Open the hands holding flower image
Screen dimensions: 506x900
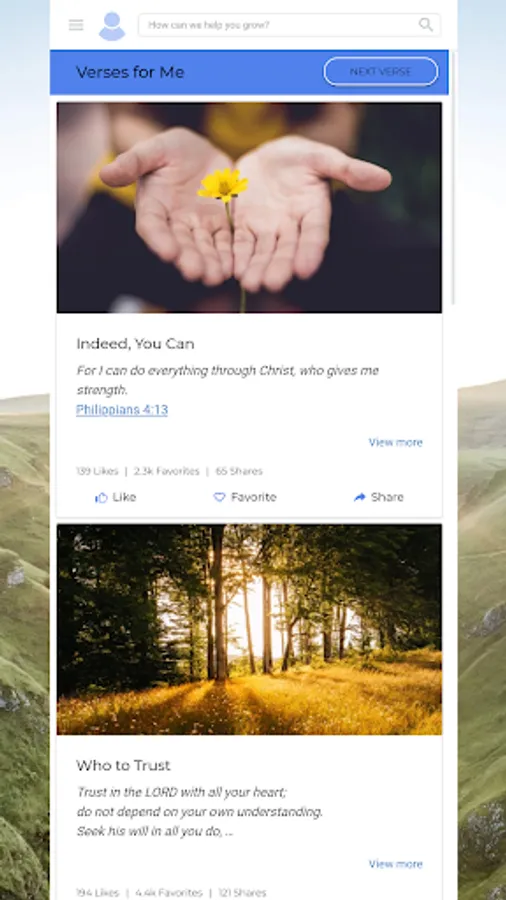(x=250, y=208)
